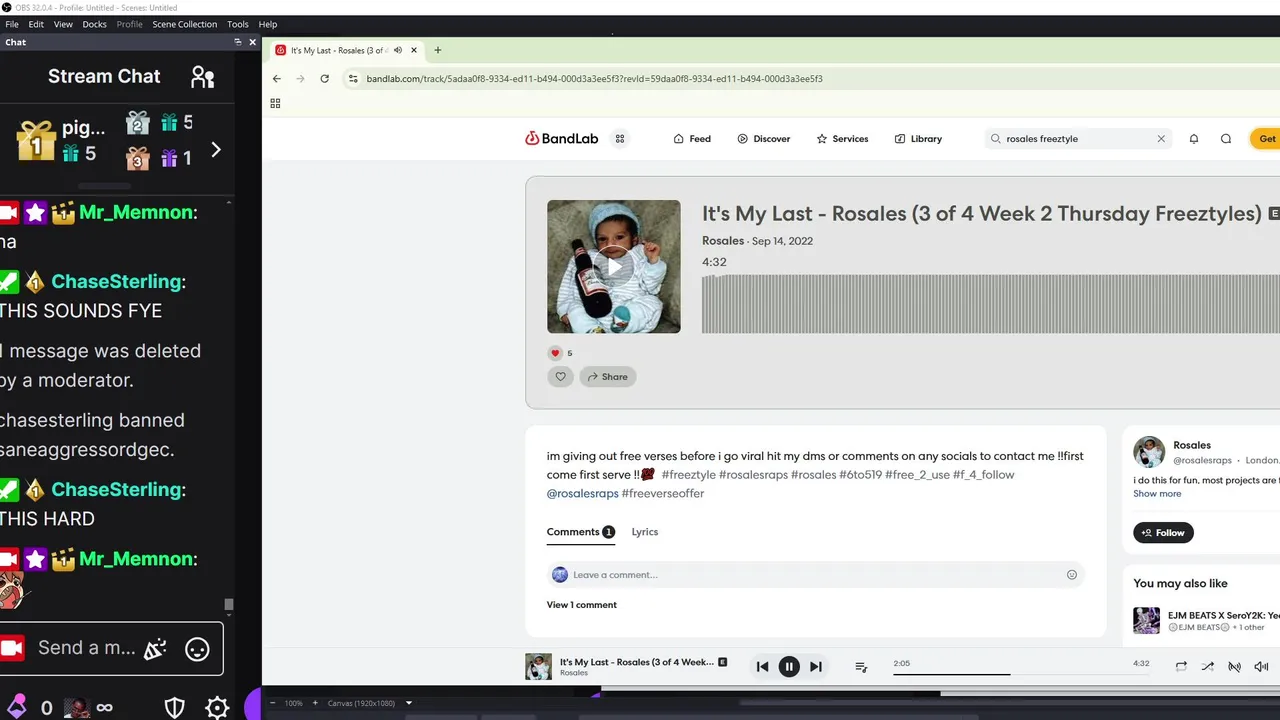The height and width of the screenshot is (720, 1280).
Task: Skip to previous track in player
Action: 762,667
